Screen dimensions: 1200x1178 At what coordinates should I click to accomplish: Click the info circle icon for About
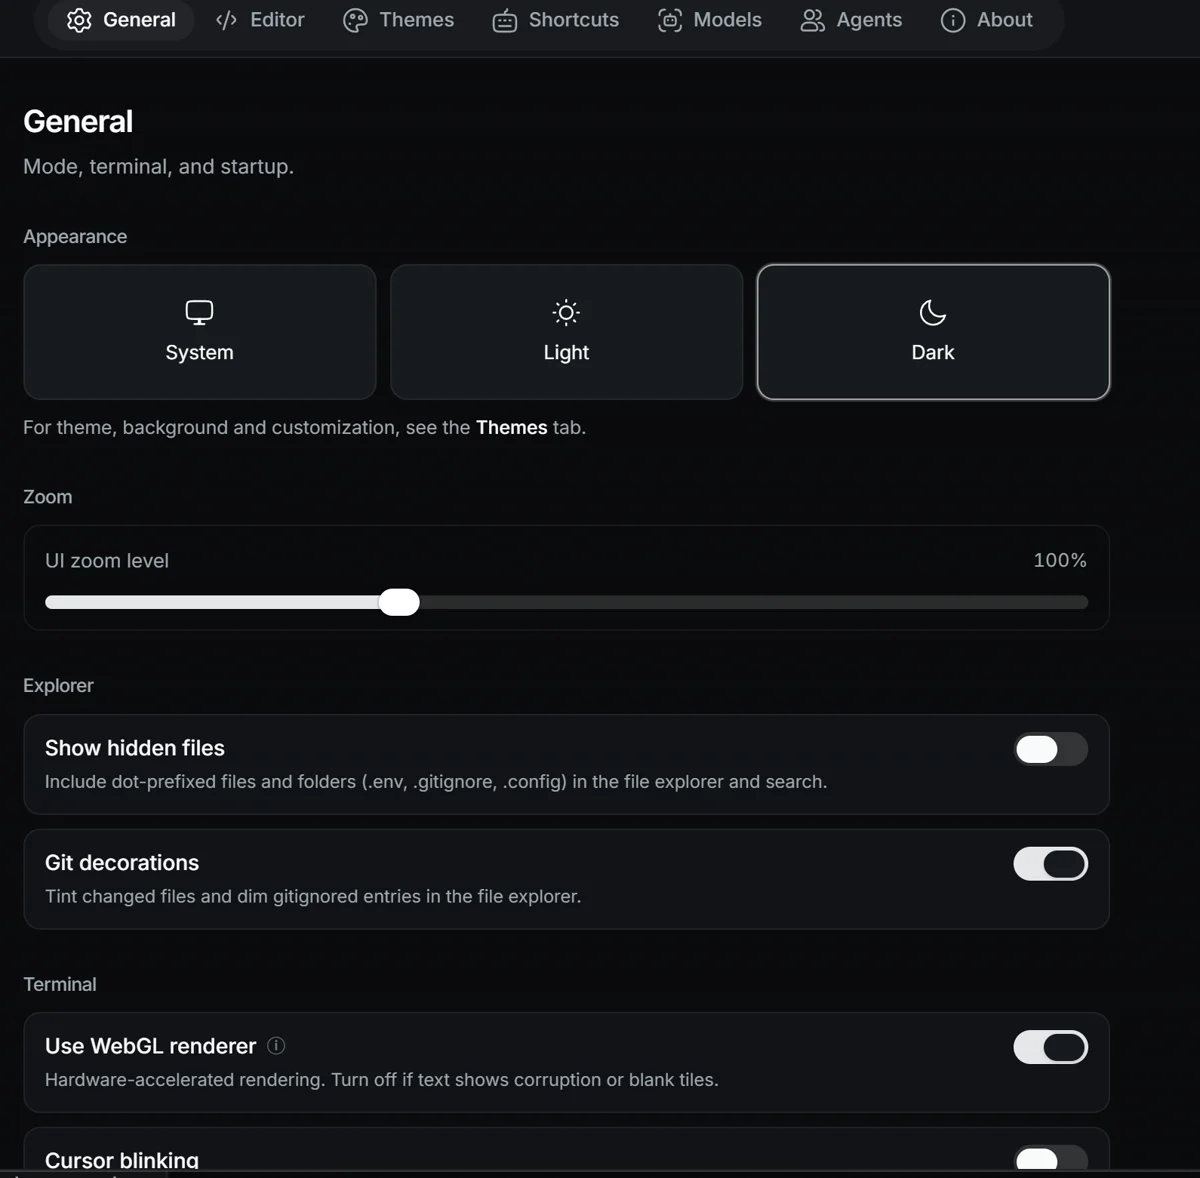[x=953, y=20]
